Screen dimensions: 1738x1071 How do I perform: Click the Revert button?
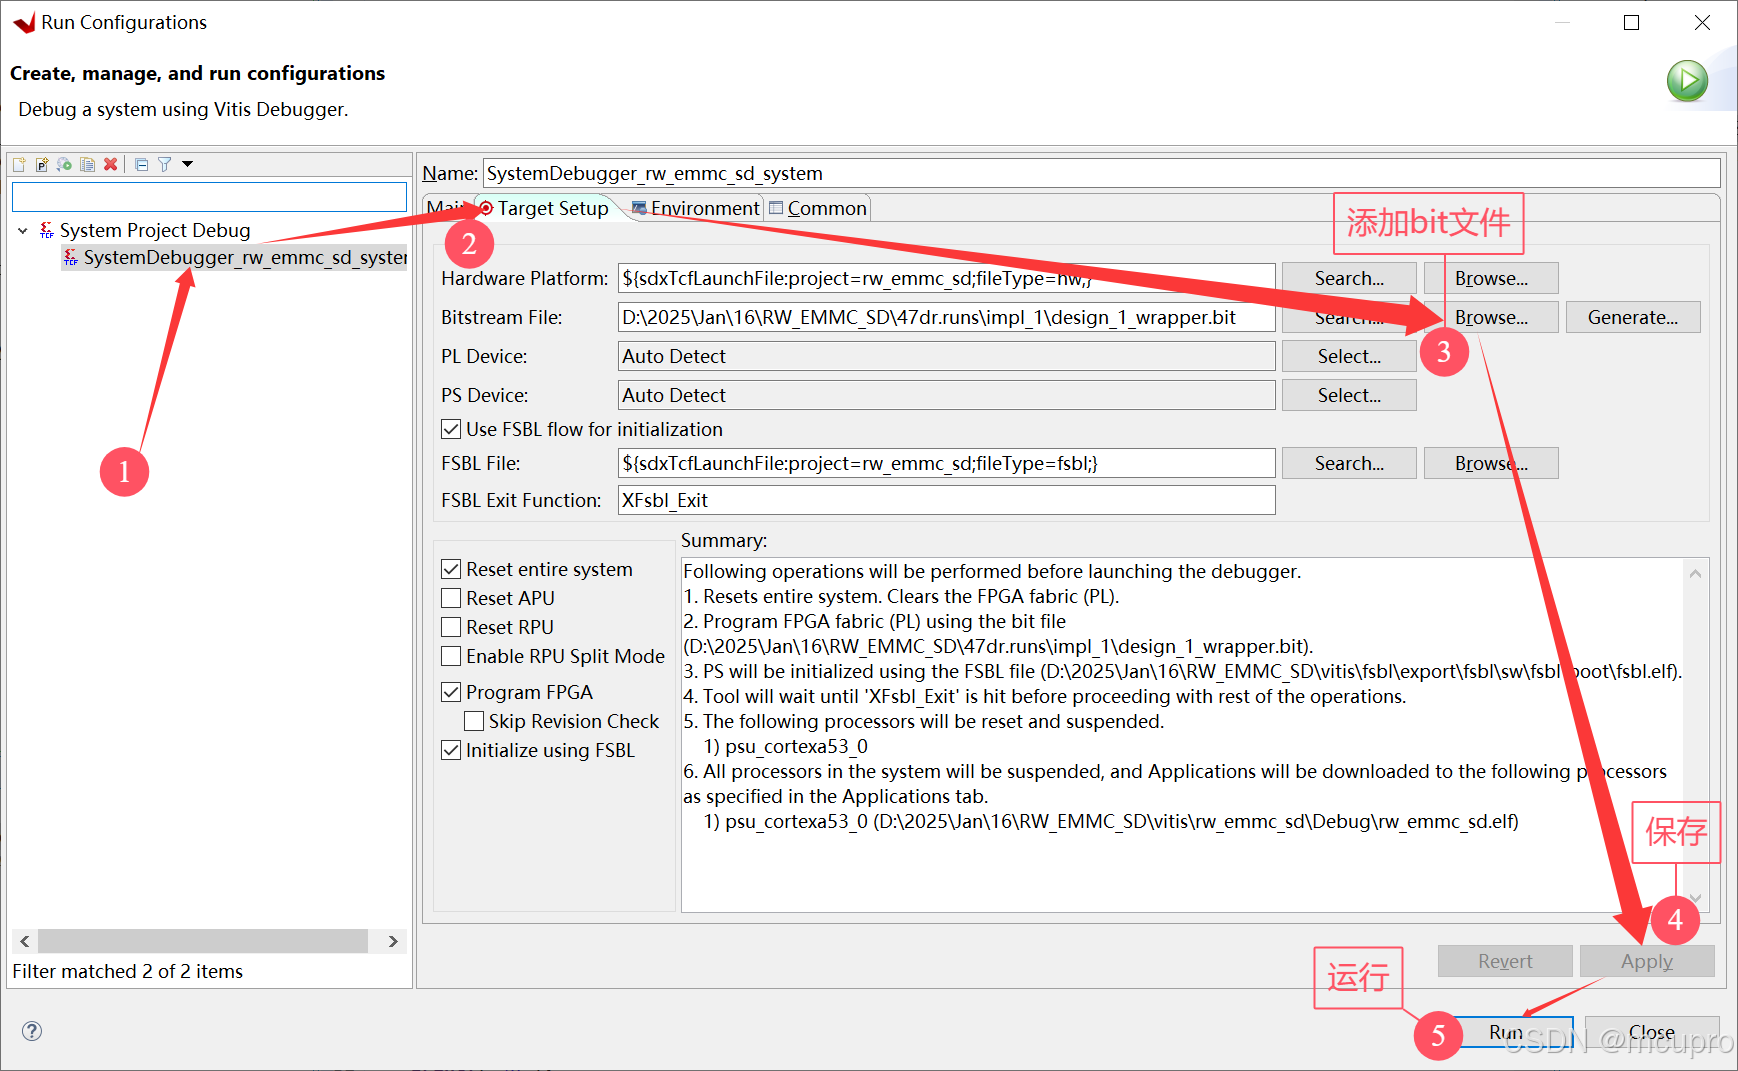point(1505,961)
